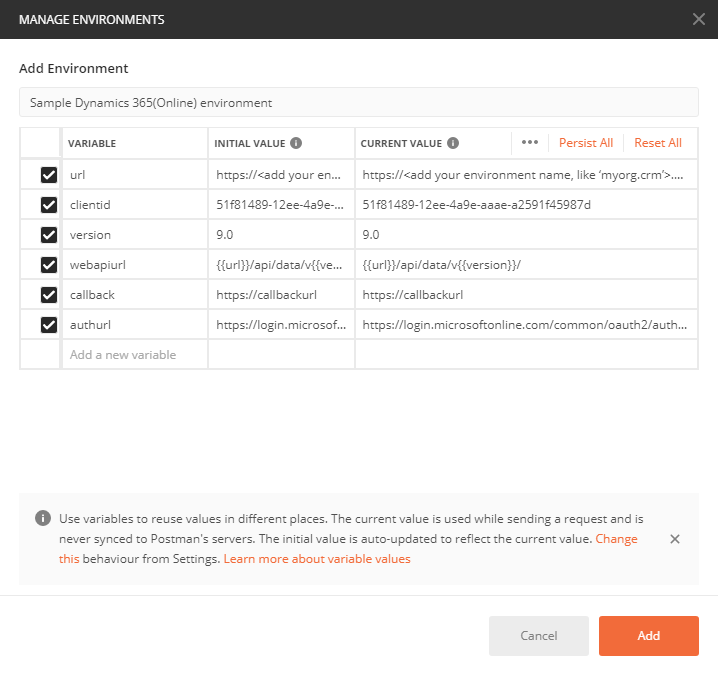718x675 pixels.
Task: Edit current value of authurl
Action: (526, 325)
